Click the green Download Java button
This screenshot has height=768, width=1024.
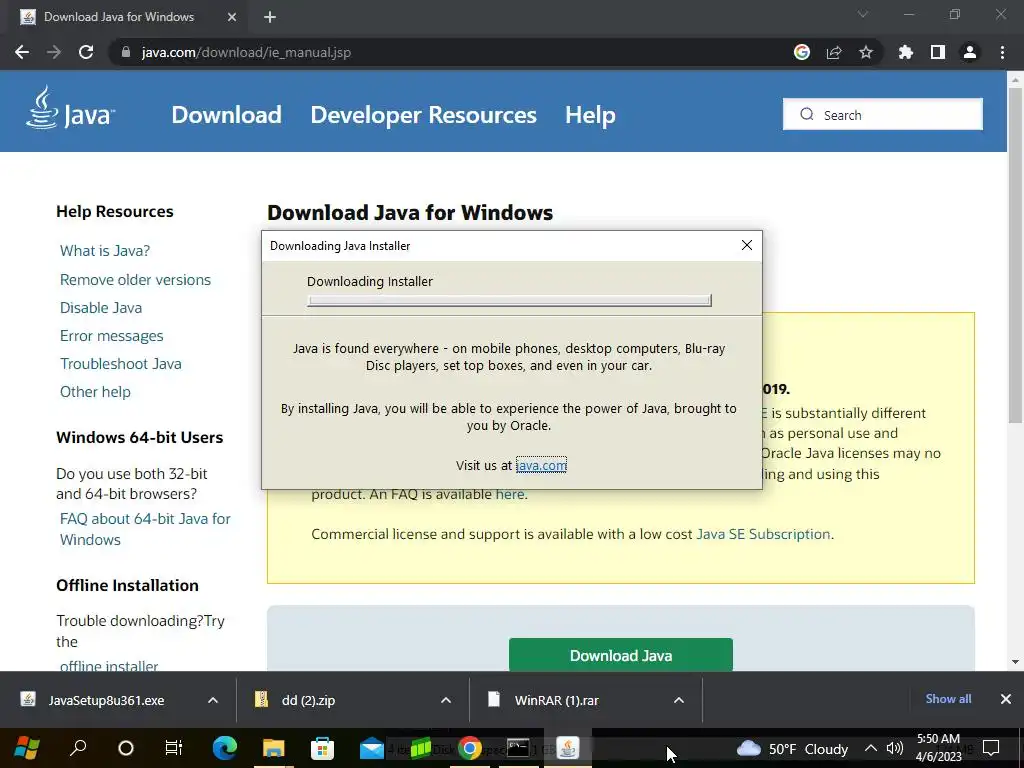(x=620, y=655)
